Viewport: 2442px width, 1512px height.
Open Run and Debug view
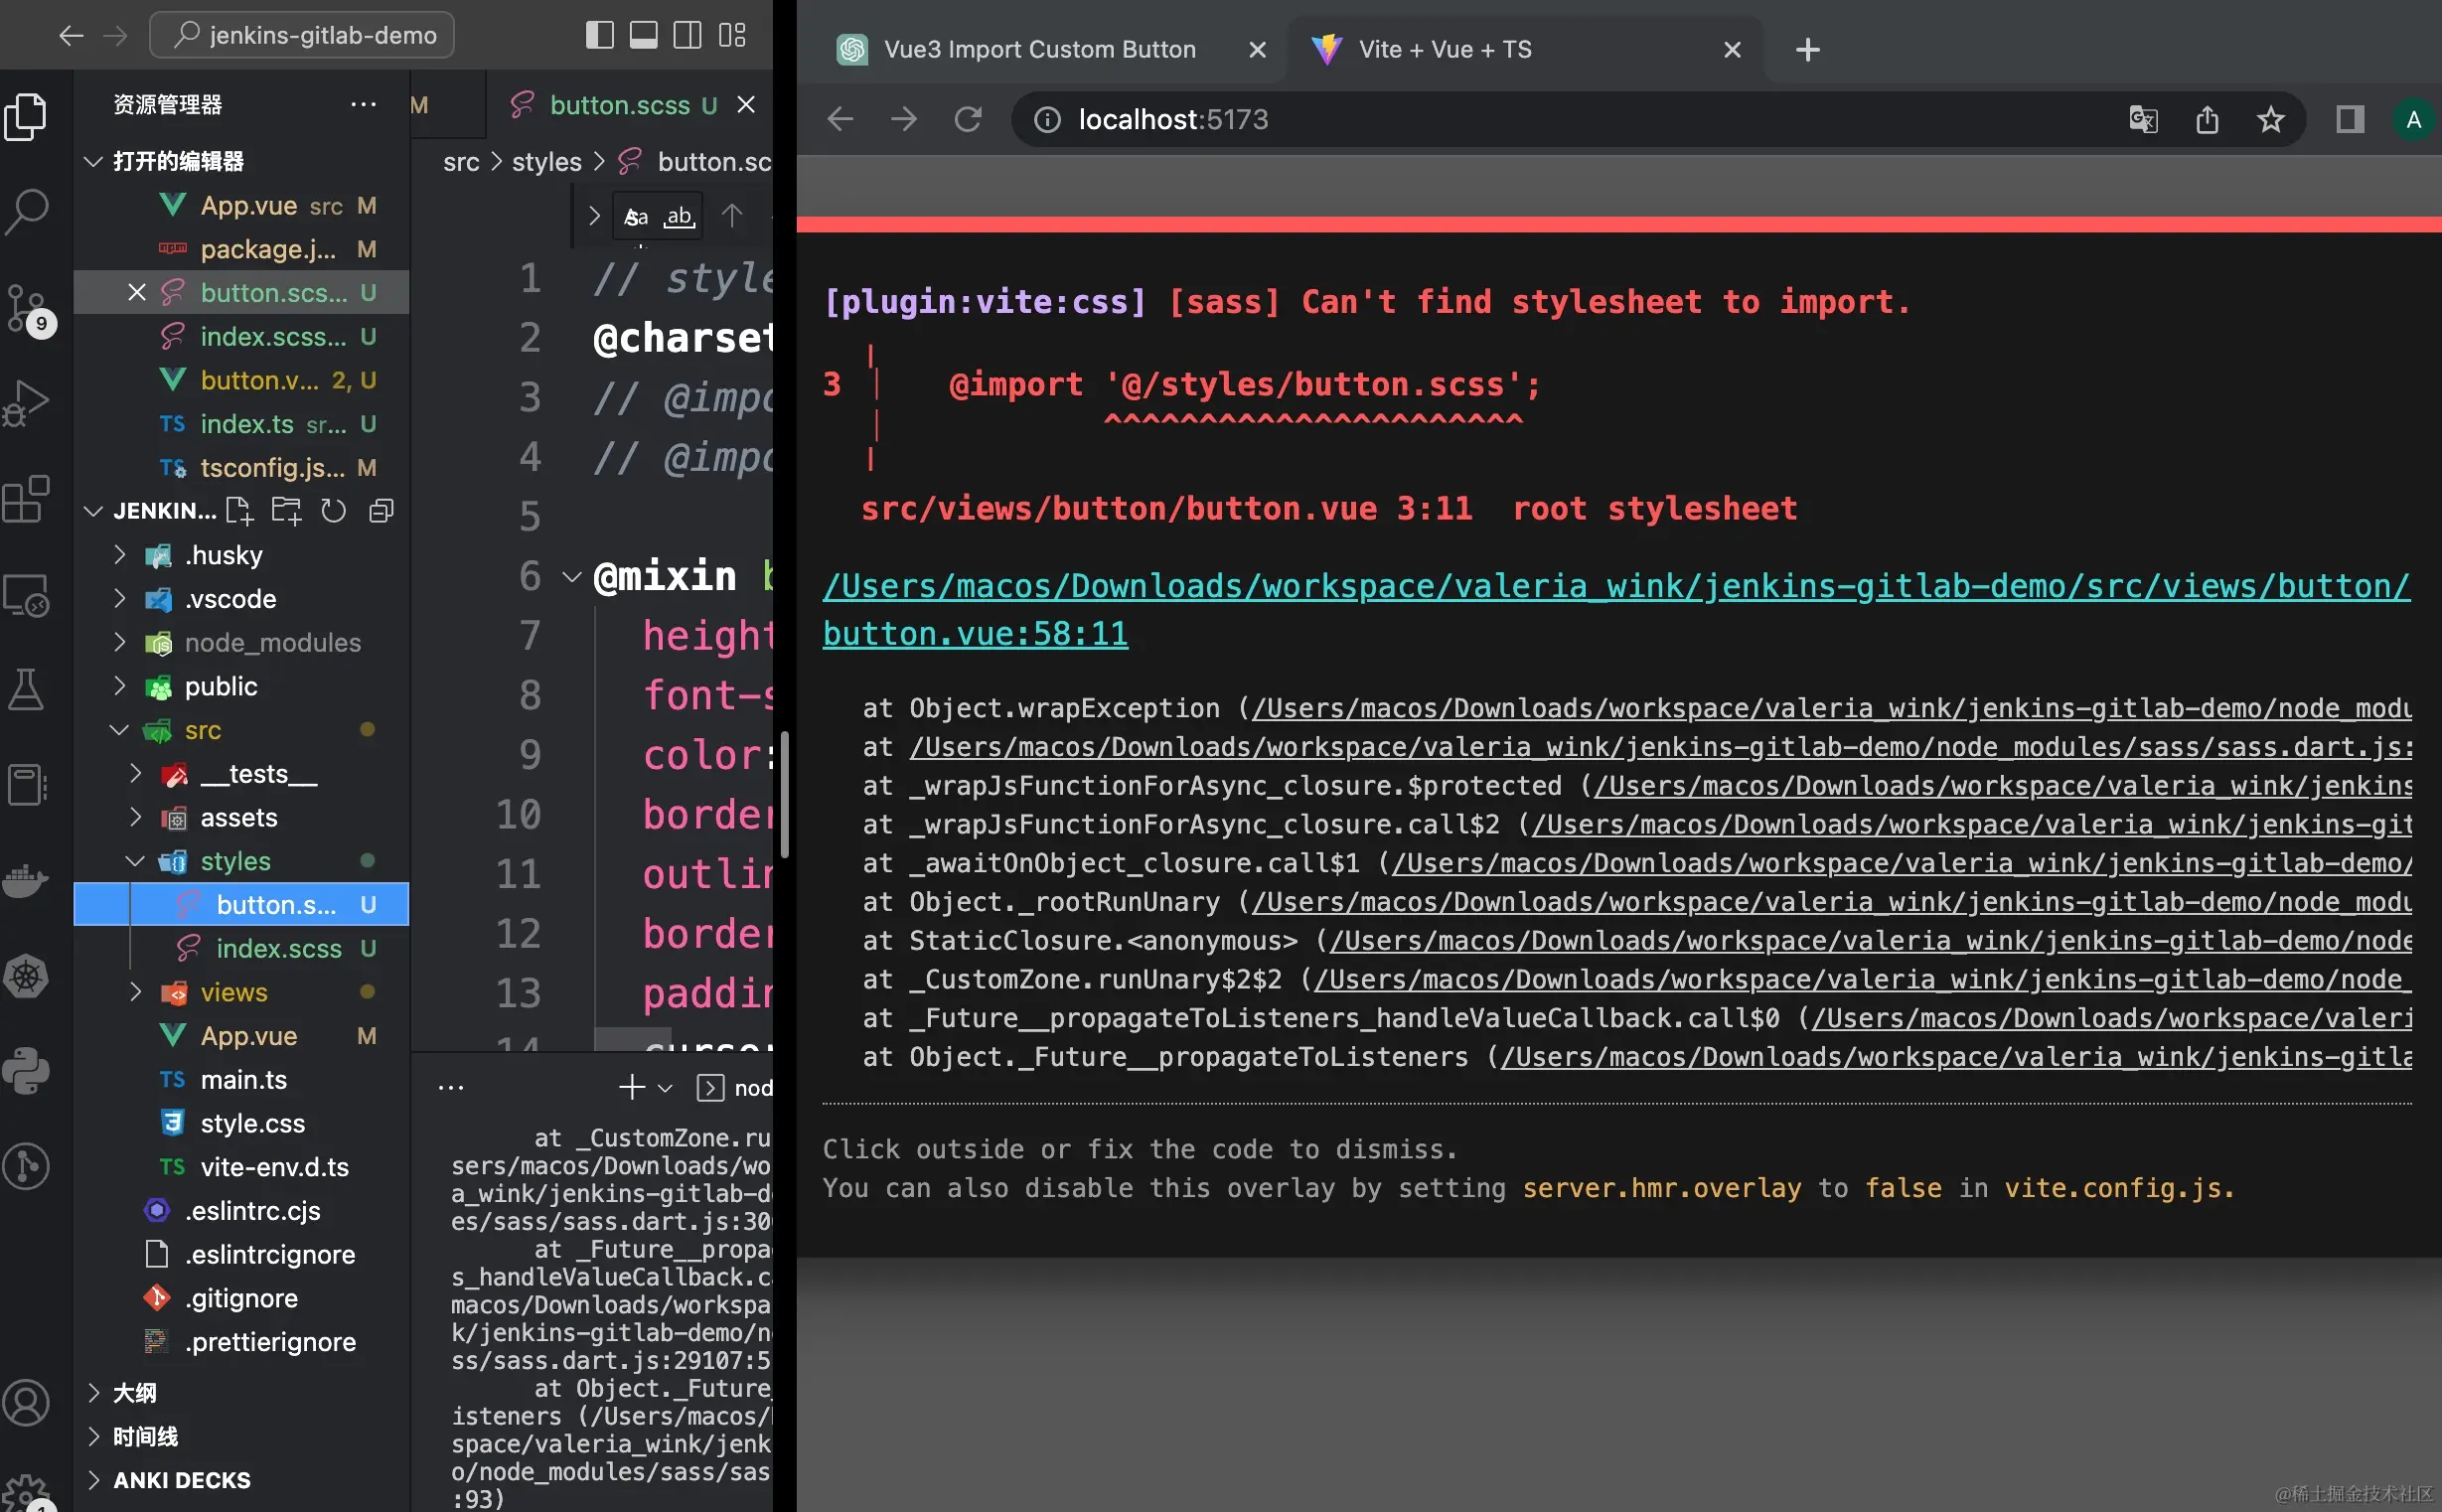[27, 403]
